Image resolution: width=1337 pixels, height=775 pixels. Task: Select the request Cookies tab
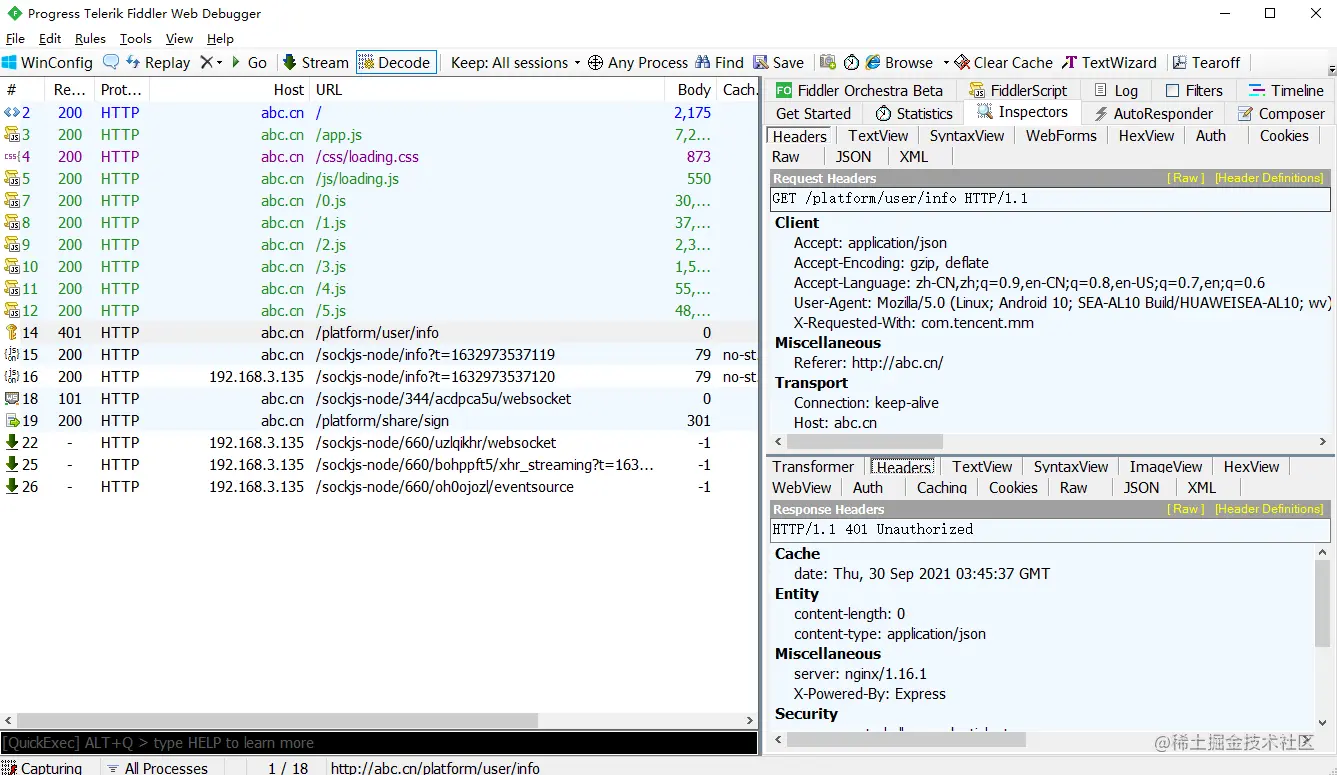pos(1283,136)
